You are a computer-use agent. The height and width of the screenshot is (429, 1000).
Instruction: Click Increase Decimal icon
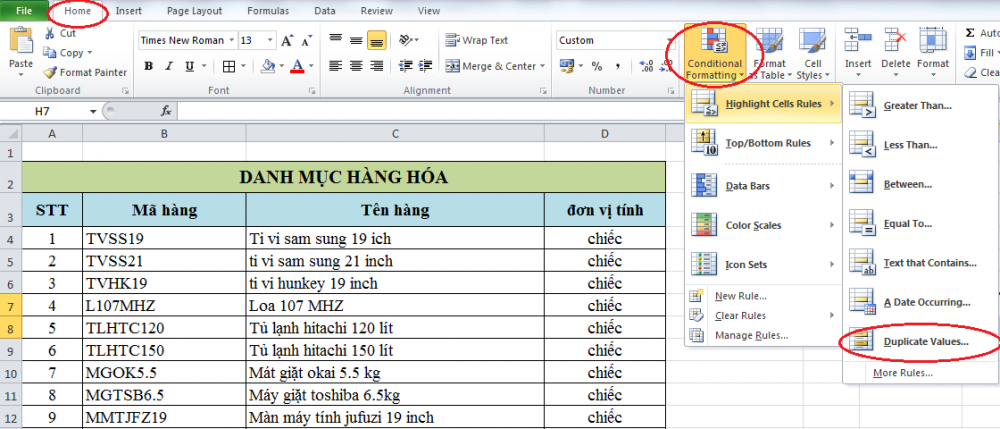click(x=647, y=66)
